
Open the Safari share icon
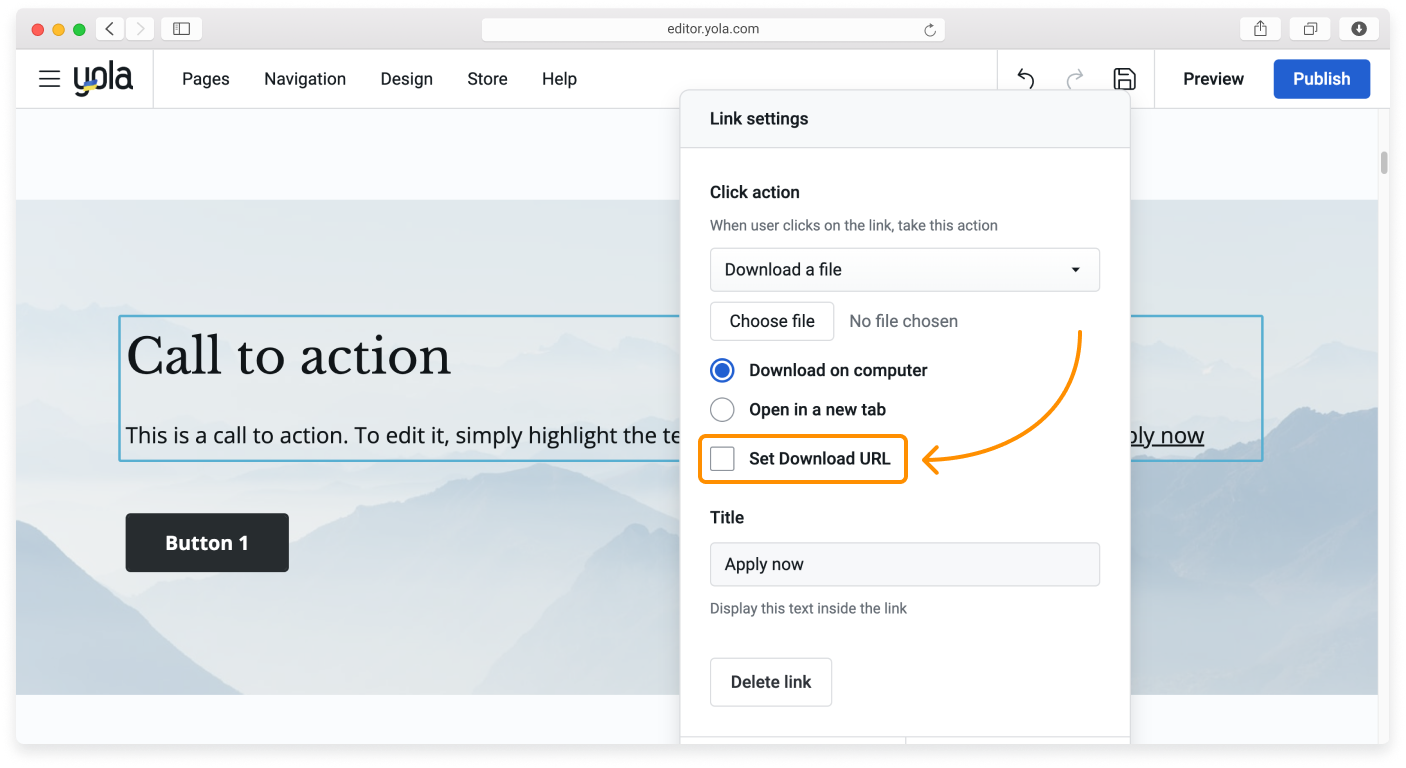1260,29
